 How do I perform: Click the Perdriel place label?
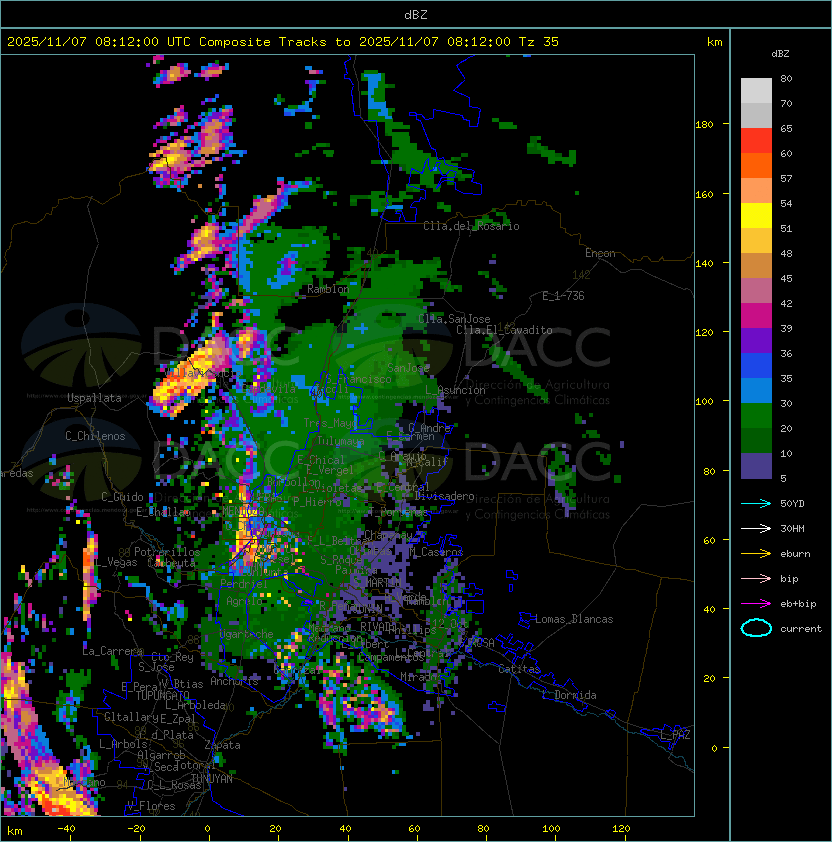244,584
